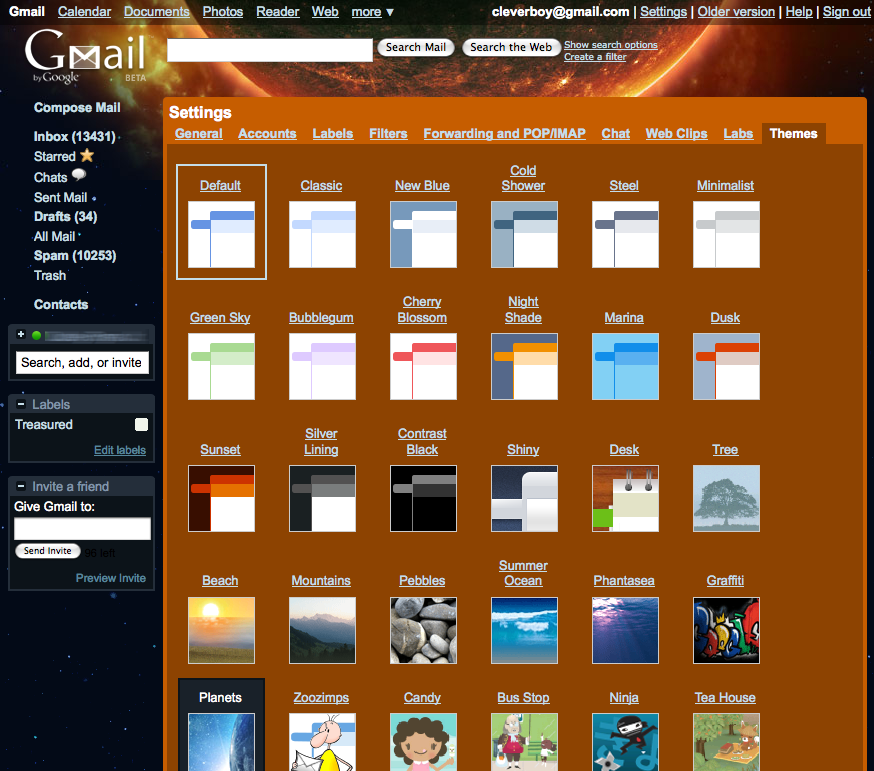Pick the Tree theme picture

point(726,498)
